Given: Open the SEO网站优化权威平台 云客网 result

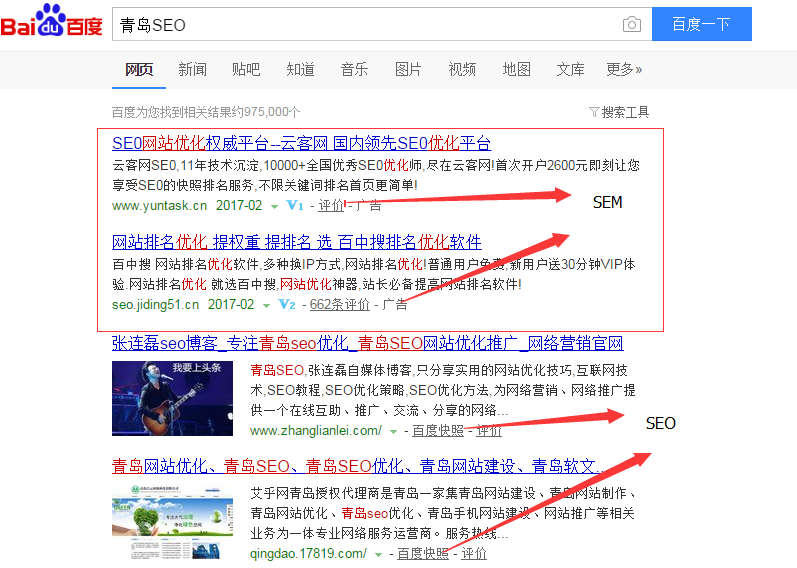Looking at the screenshot, I should pyautogui.click(x=301, y=143).
